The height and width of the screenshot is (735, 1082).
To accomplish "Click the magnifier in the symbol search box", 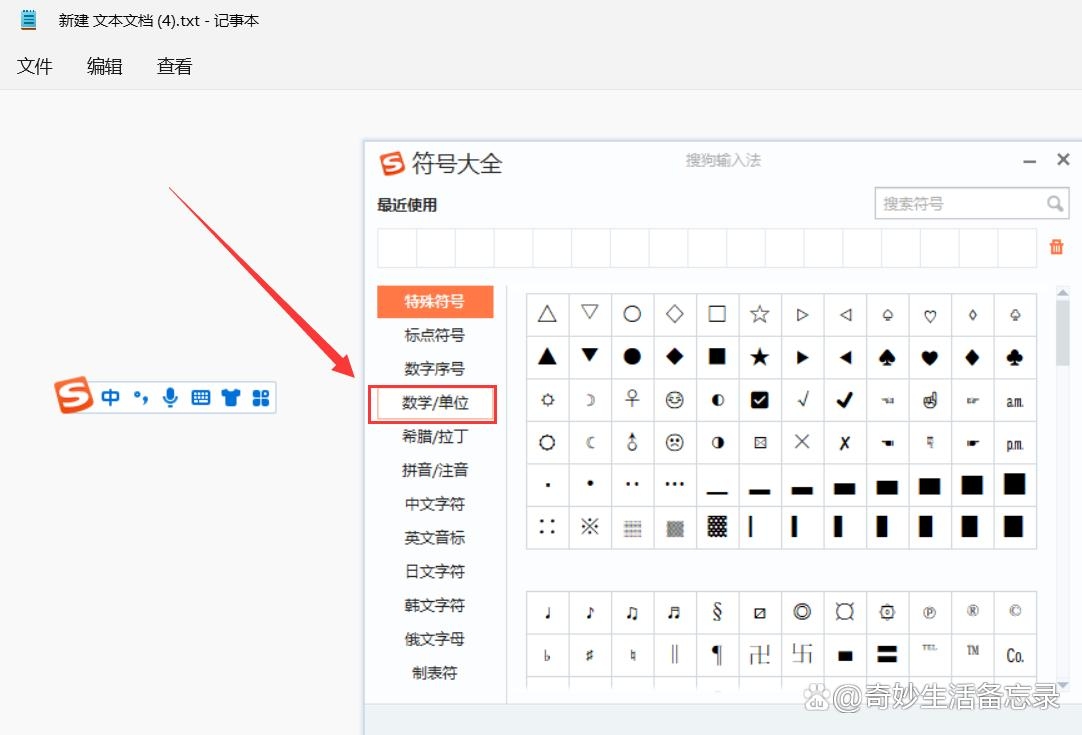I will pos(1056,203).
